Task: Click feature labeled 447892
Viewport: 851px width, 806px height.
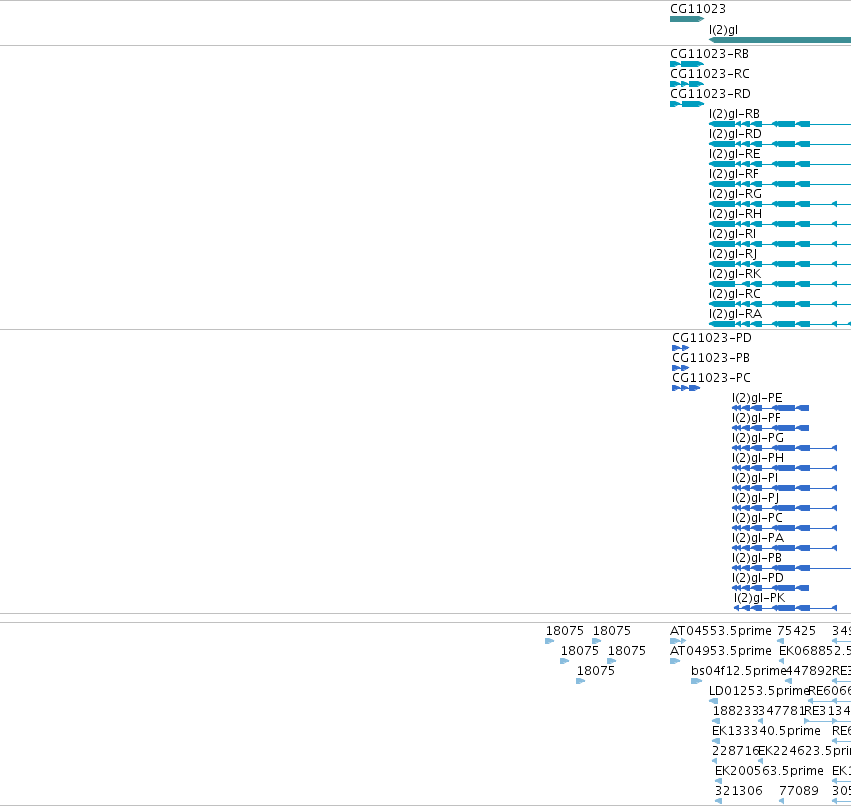Action: pos(789,682)
